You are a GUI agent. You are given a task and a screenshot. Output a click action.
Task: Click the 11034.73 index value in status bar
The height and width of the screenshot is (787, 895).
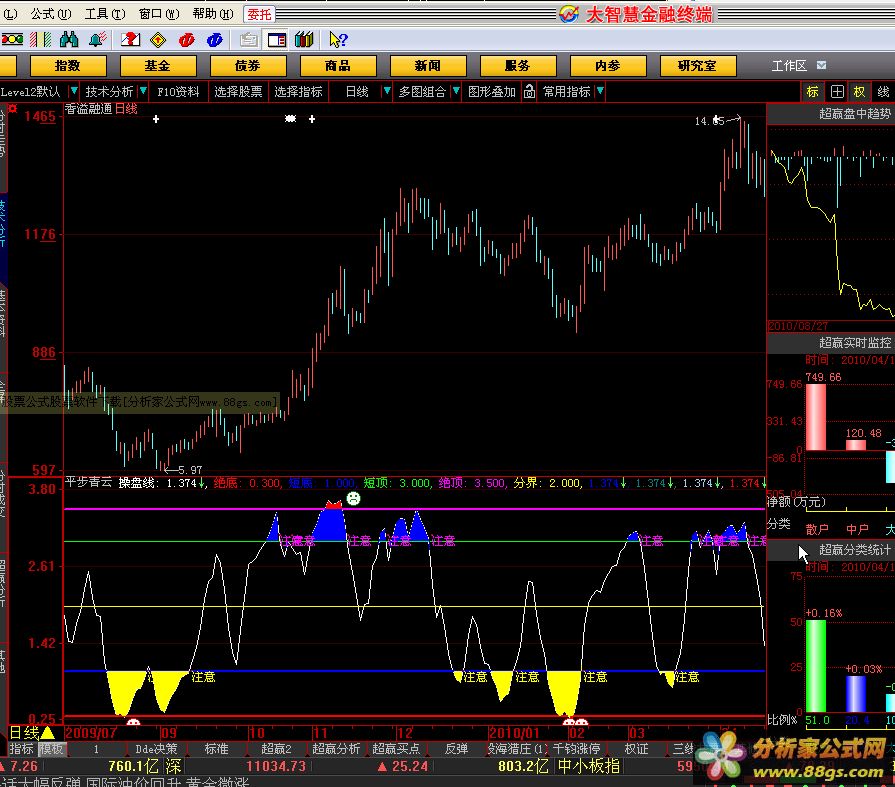coord(276,766)
